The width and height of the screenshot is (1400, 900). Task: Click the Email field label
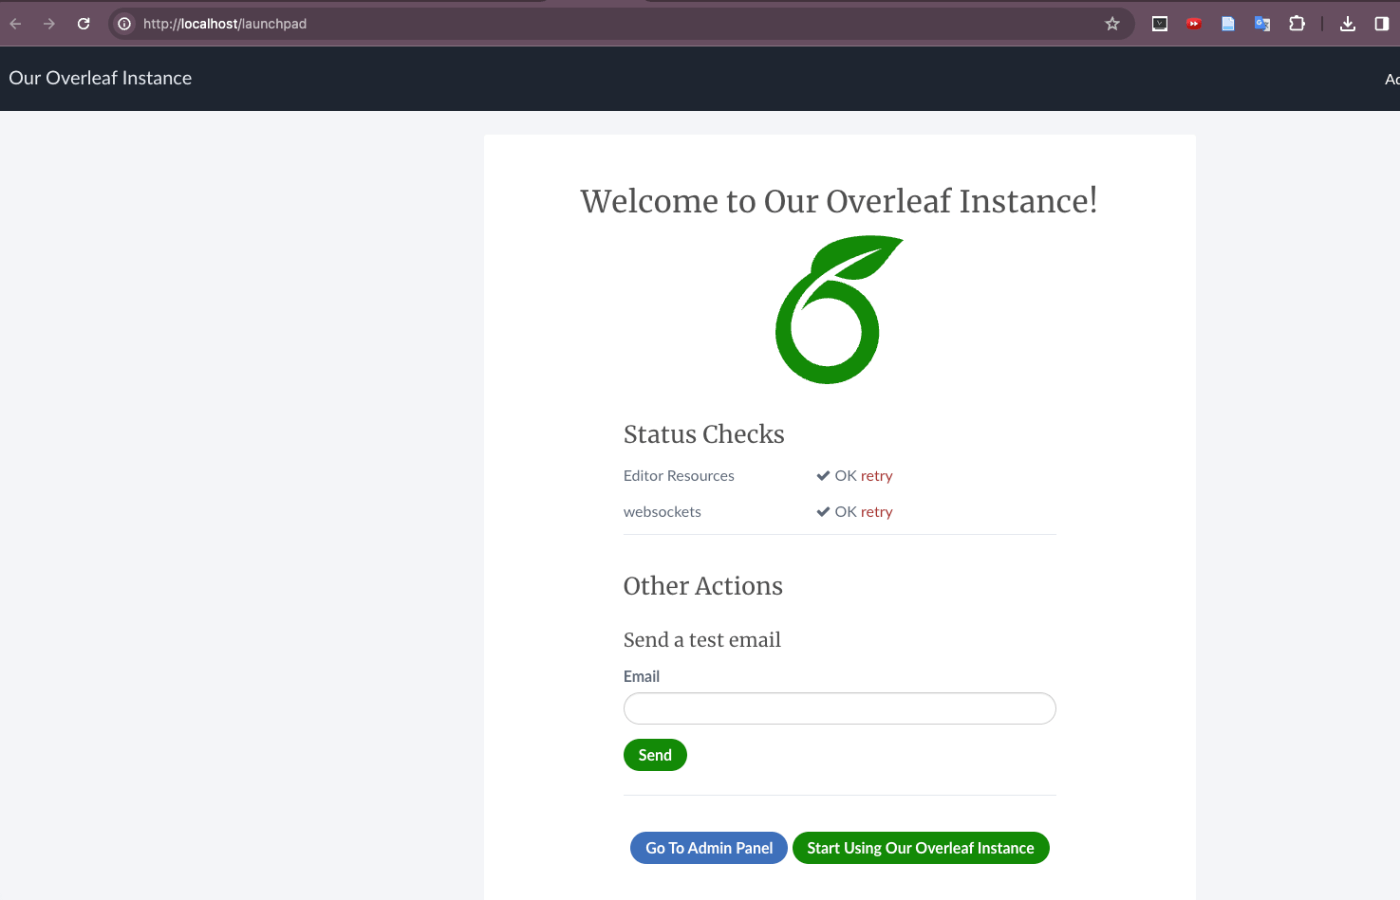641,677
